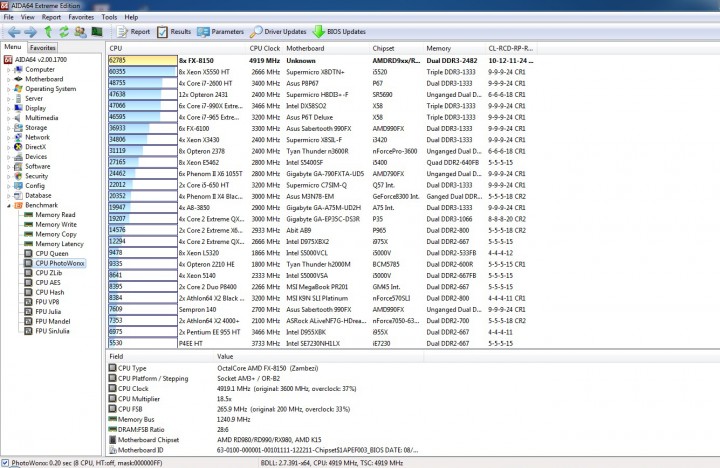Sort by the CPU Clock column header

(x=264, y=48)
